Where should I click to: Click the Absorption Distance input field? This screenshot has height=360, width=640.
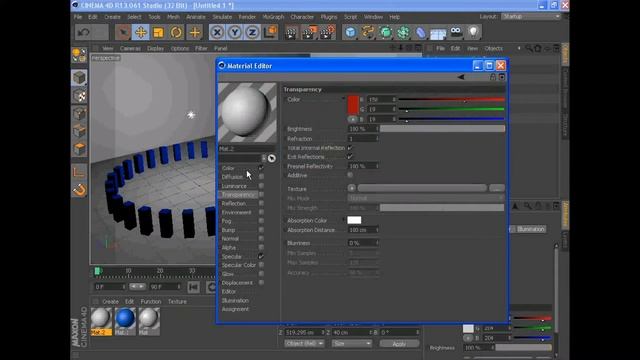click(362, 230)
